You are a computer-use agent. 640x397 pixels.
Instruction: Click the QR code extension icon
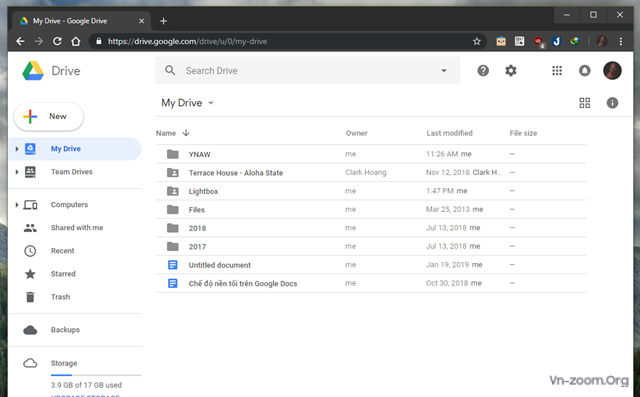519,41
